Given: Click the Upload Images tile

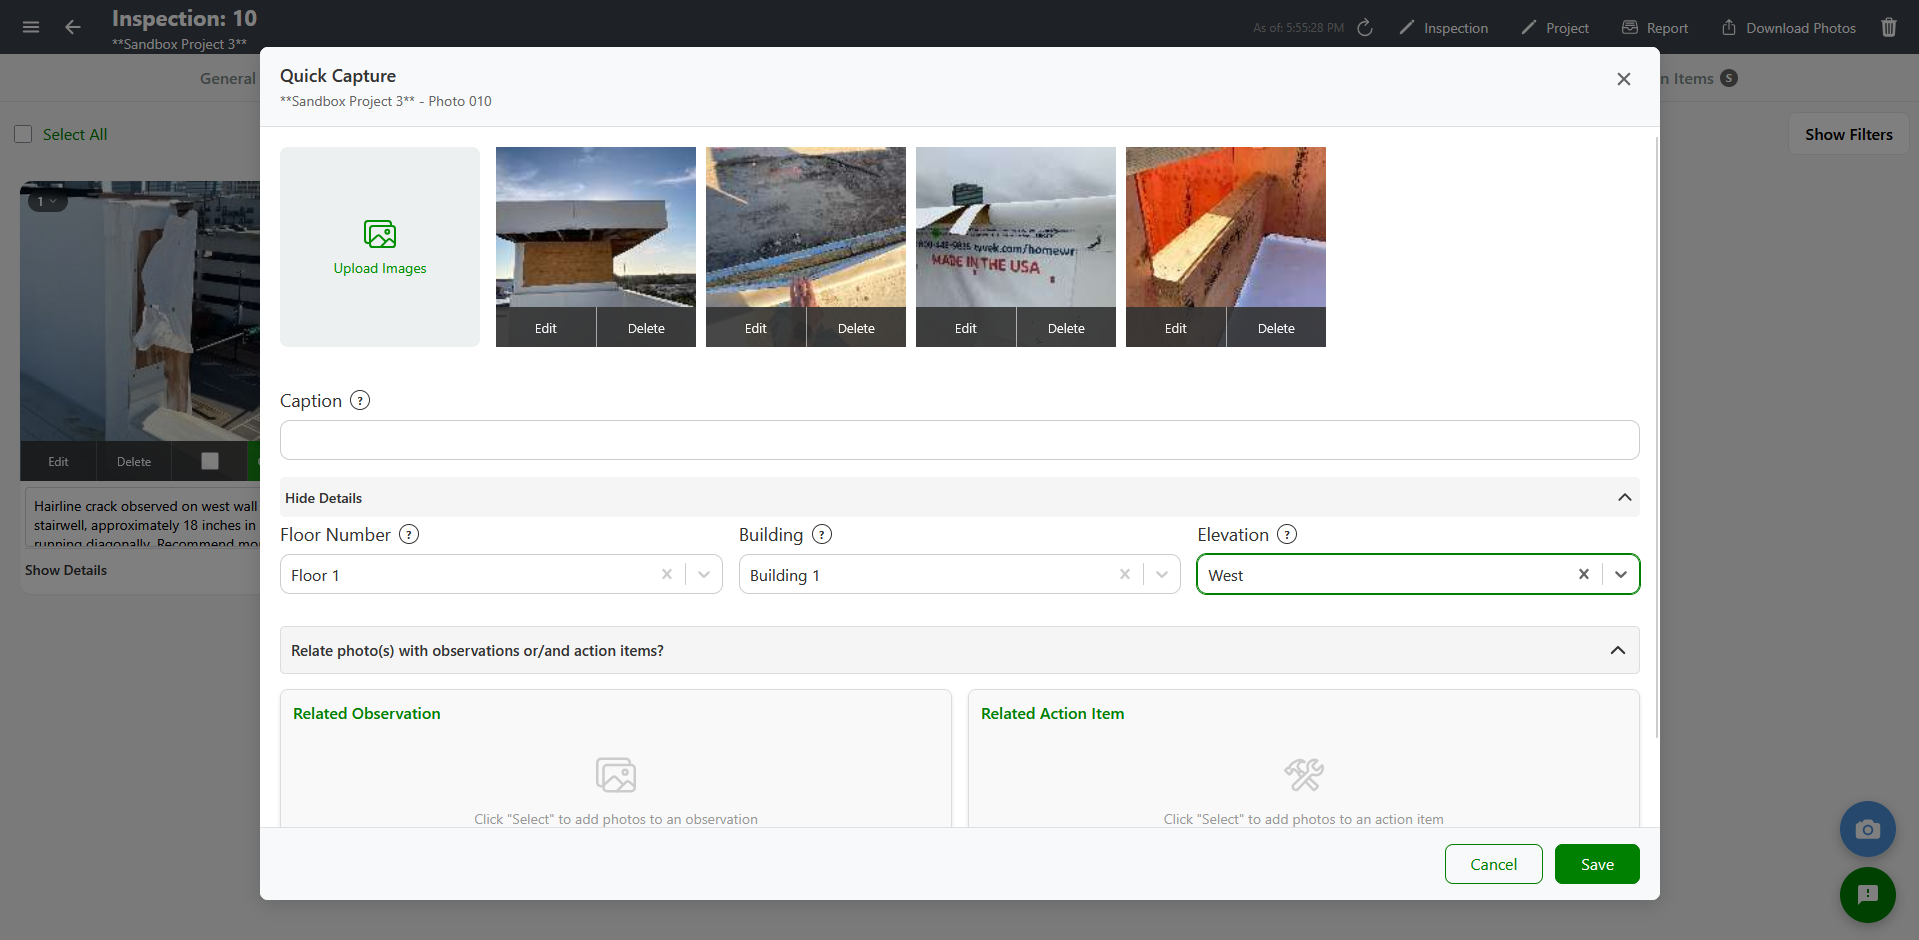Looking at the screenshot, I should coord(380,247).
